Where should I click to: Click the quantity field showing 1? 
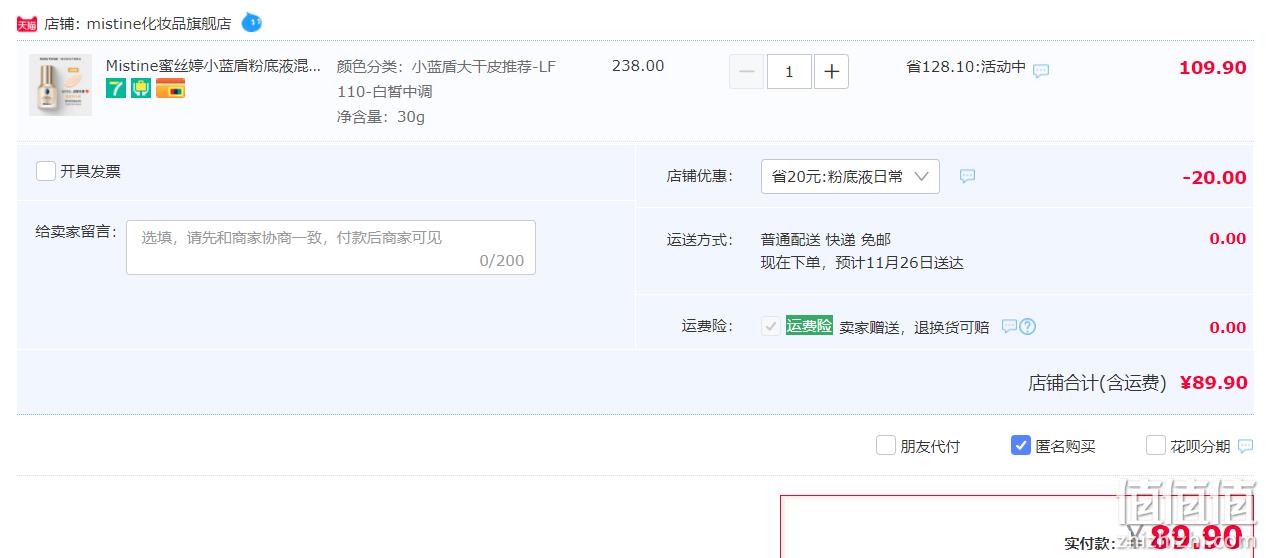(789, 72)
